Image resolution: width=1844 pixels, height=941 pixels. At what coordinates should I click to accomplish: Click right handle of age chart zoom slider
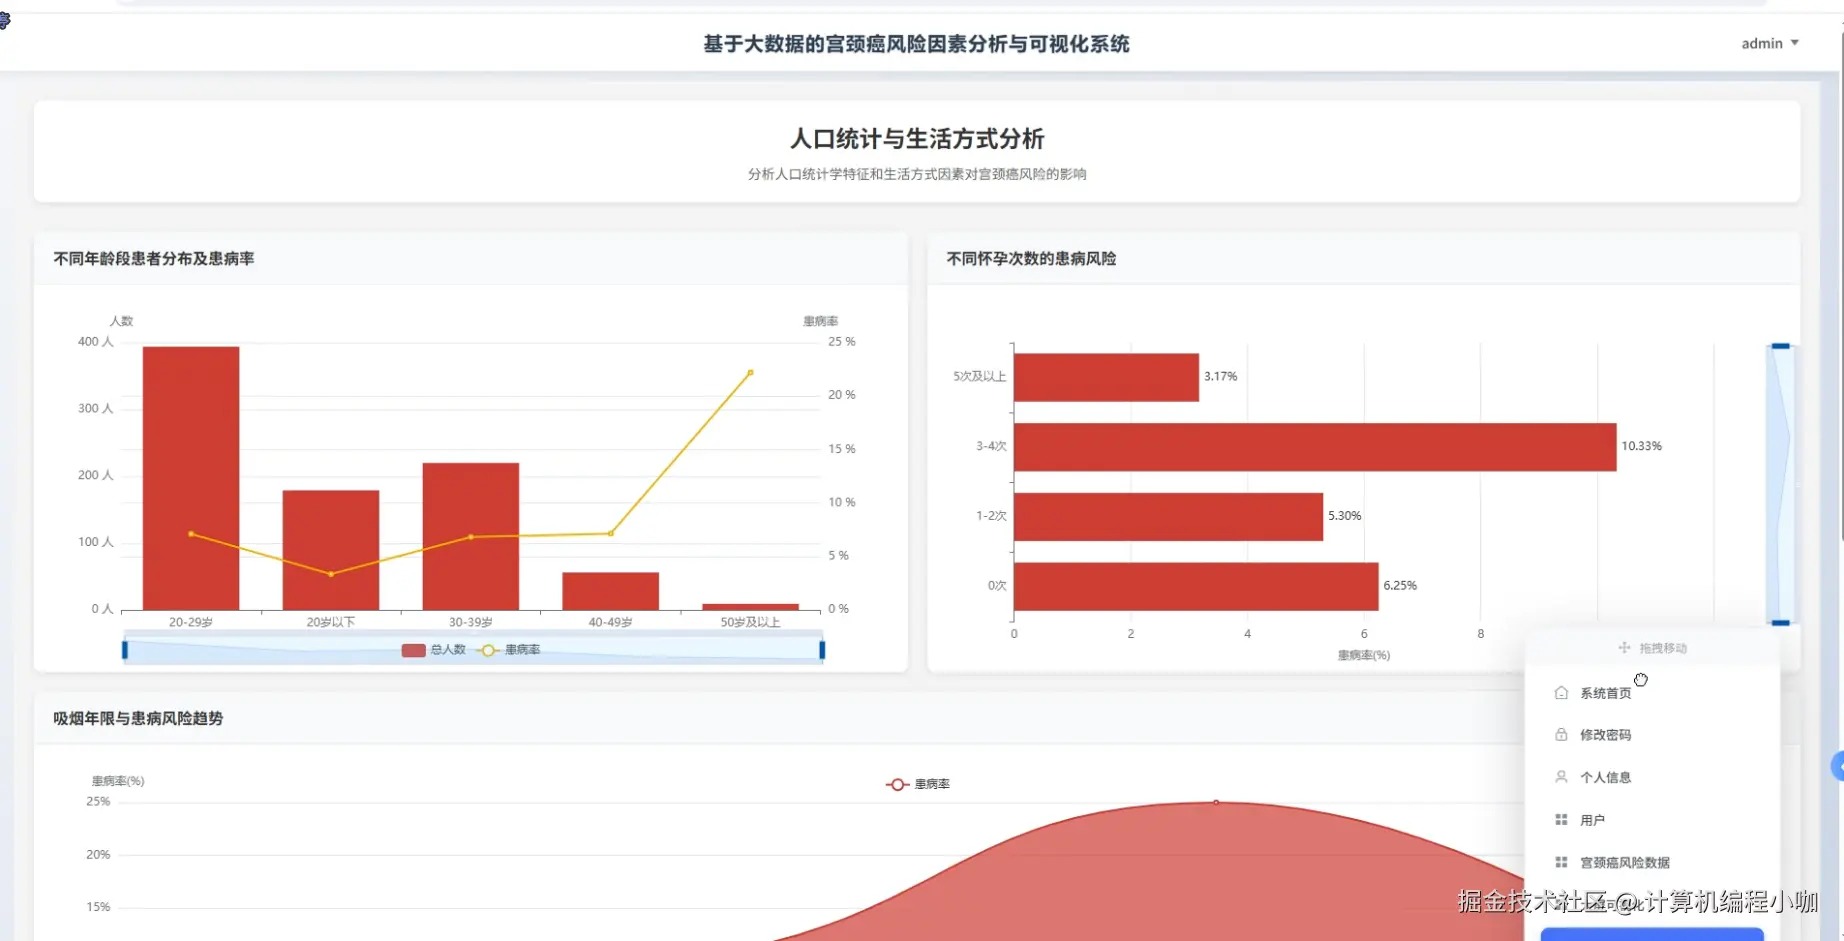[x=822, y=650]
